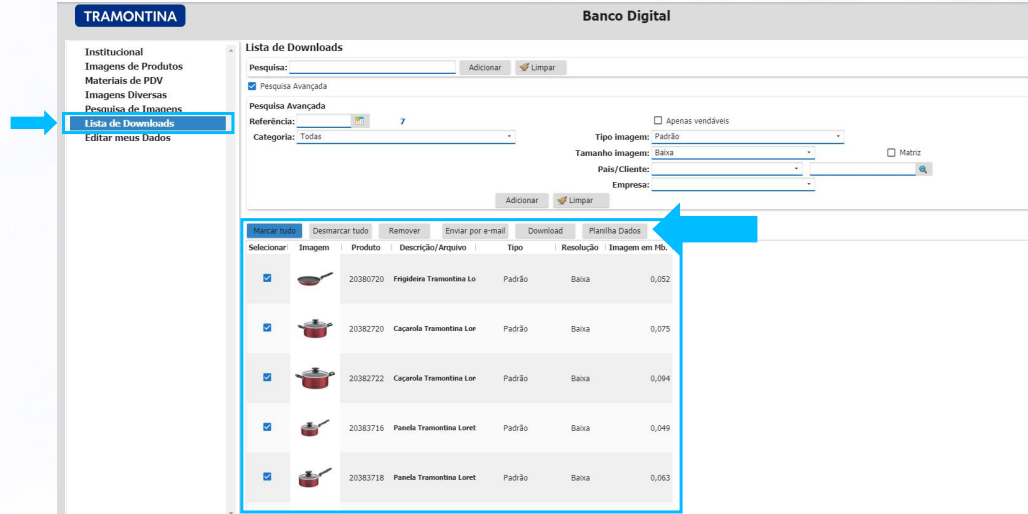Viewport: 1028px width, 514px height.
Task: Focus the Referência input field
Action: point(324,121)
